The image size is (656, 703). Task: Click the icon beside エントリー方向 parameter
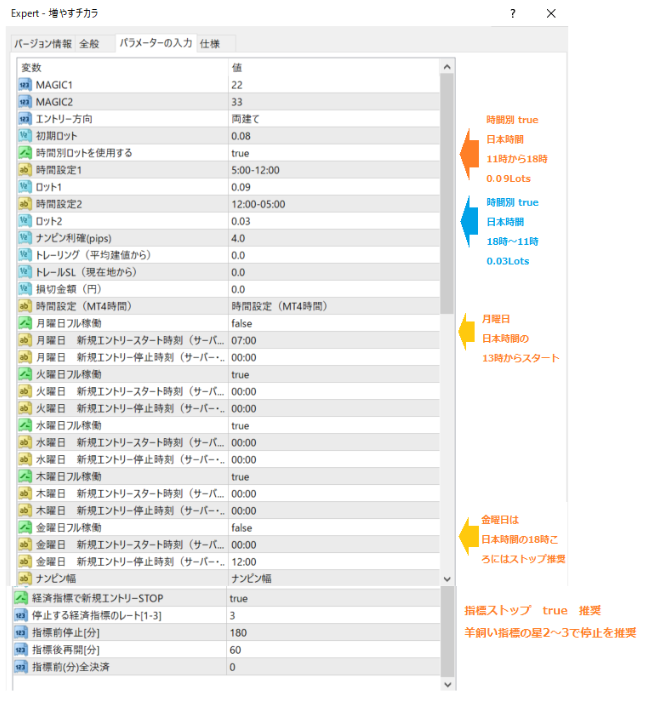pyautogui.click(x=25, y=119)
